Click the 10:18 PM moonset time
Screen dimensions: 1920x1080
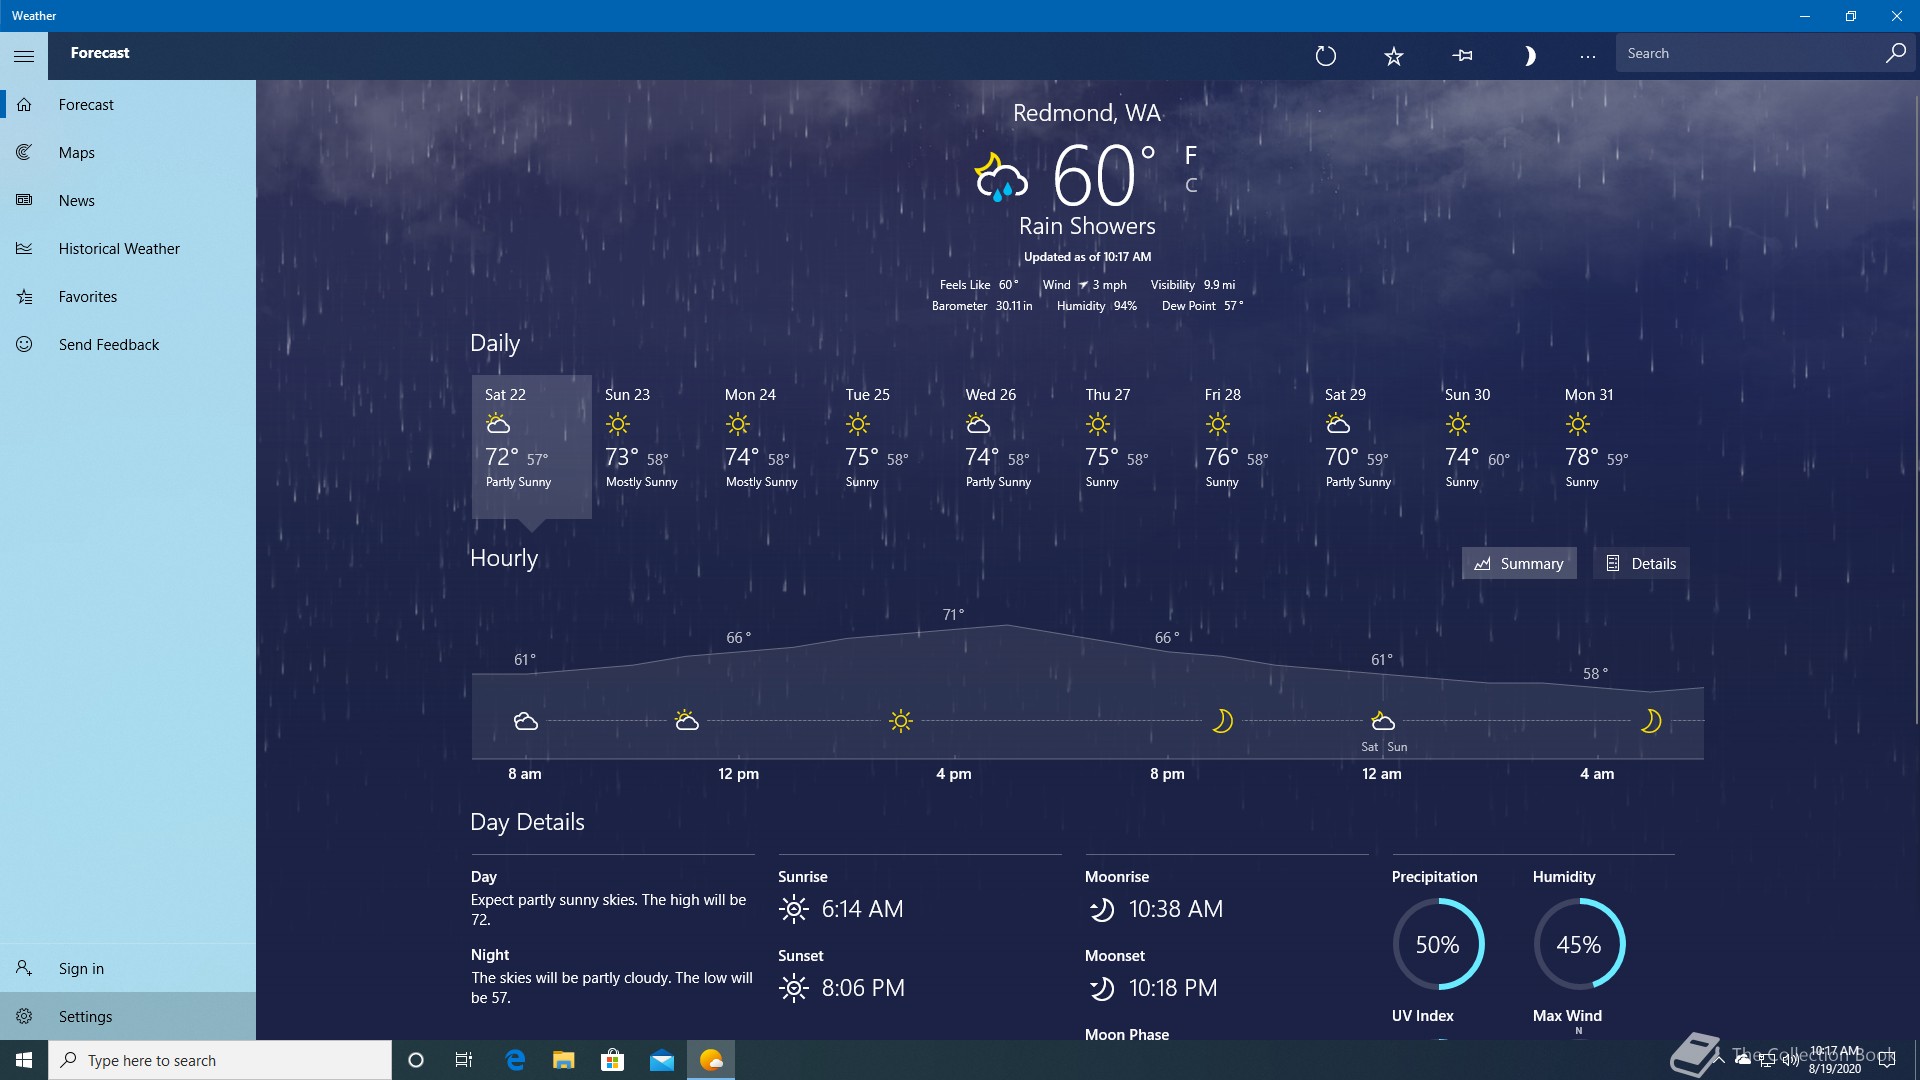pyautogui.click(x=1173, y=988)
